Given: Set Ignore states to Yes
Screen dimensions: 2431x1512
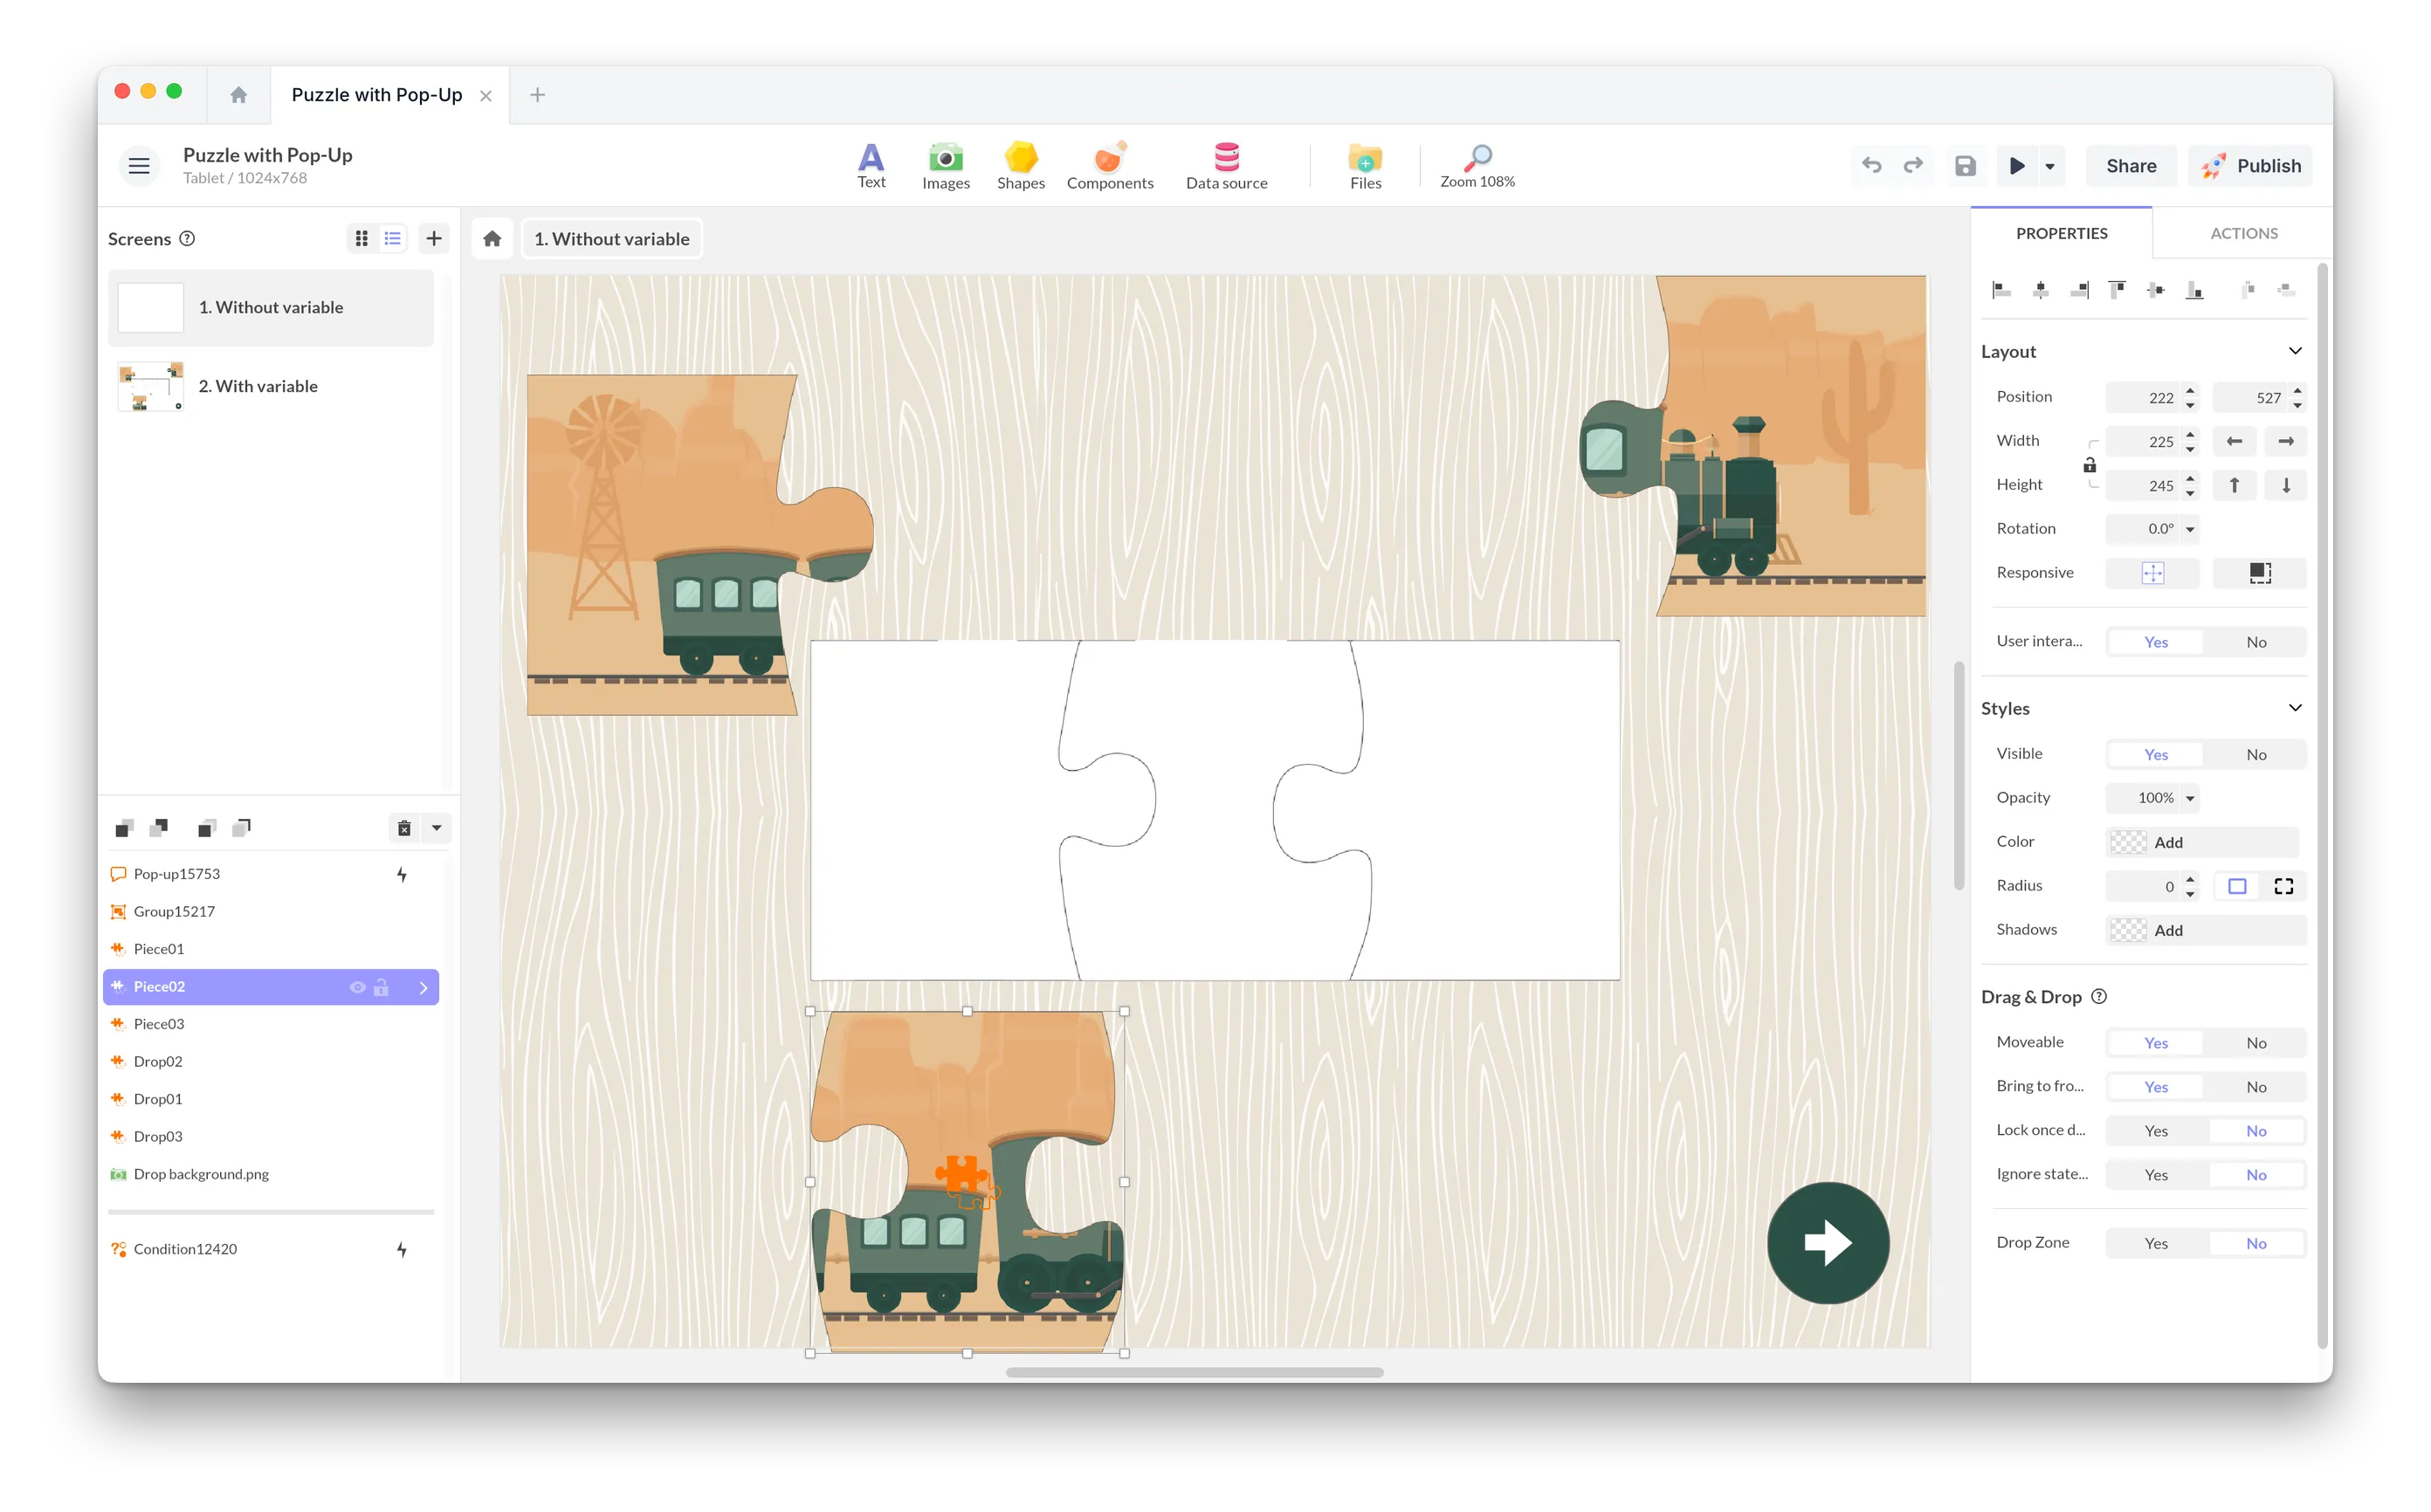Looking at the screenshot, I should [2155, 1175].
